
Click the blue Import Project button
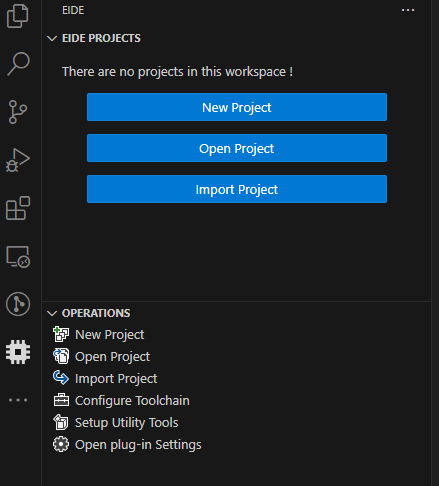[237, 189]
